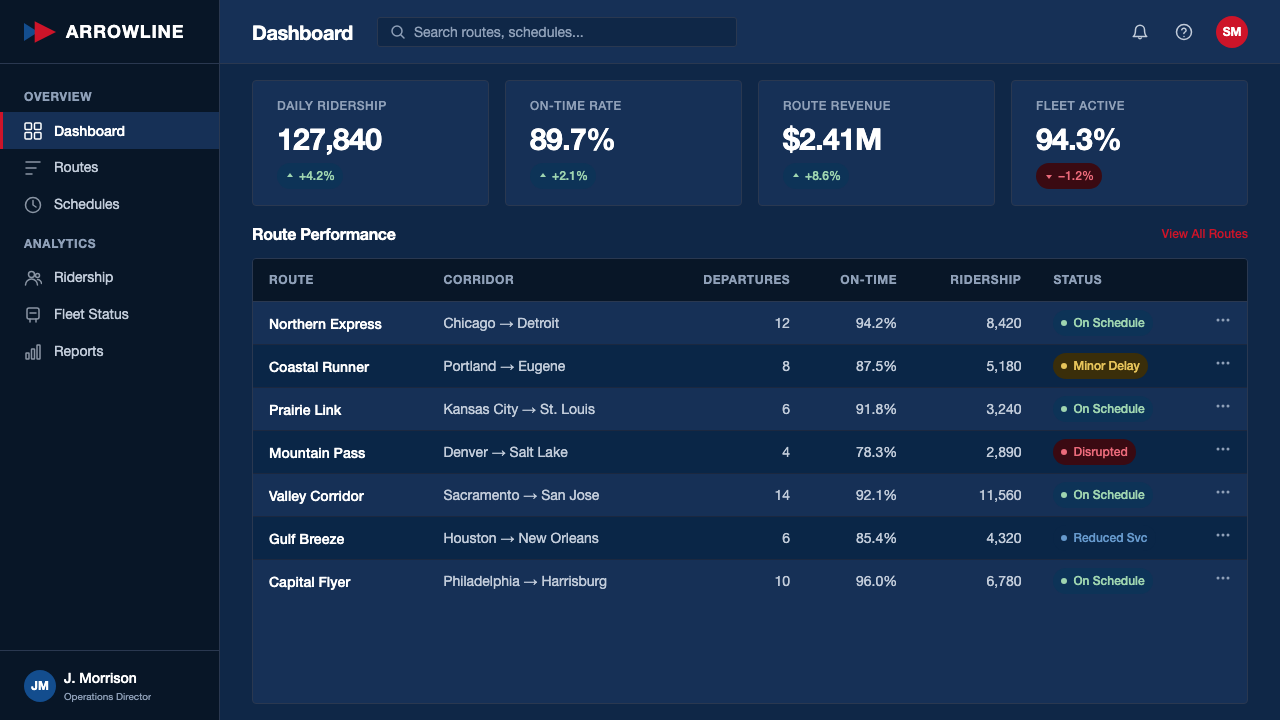The height and width of the screenshot is (720, 1280).
Task: Open the Schedules clock icon
Action: [x=33, y=205]
